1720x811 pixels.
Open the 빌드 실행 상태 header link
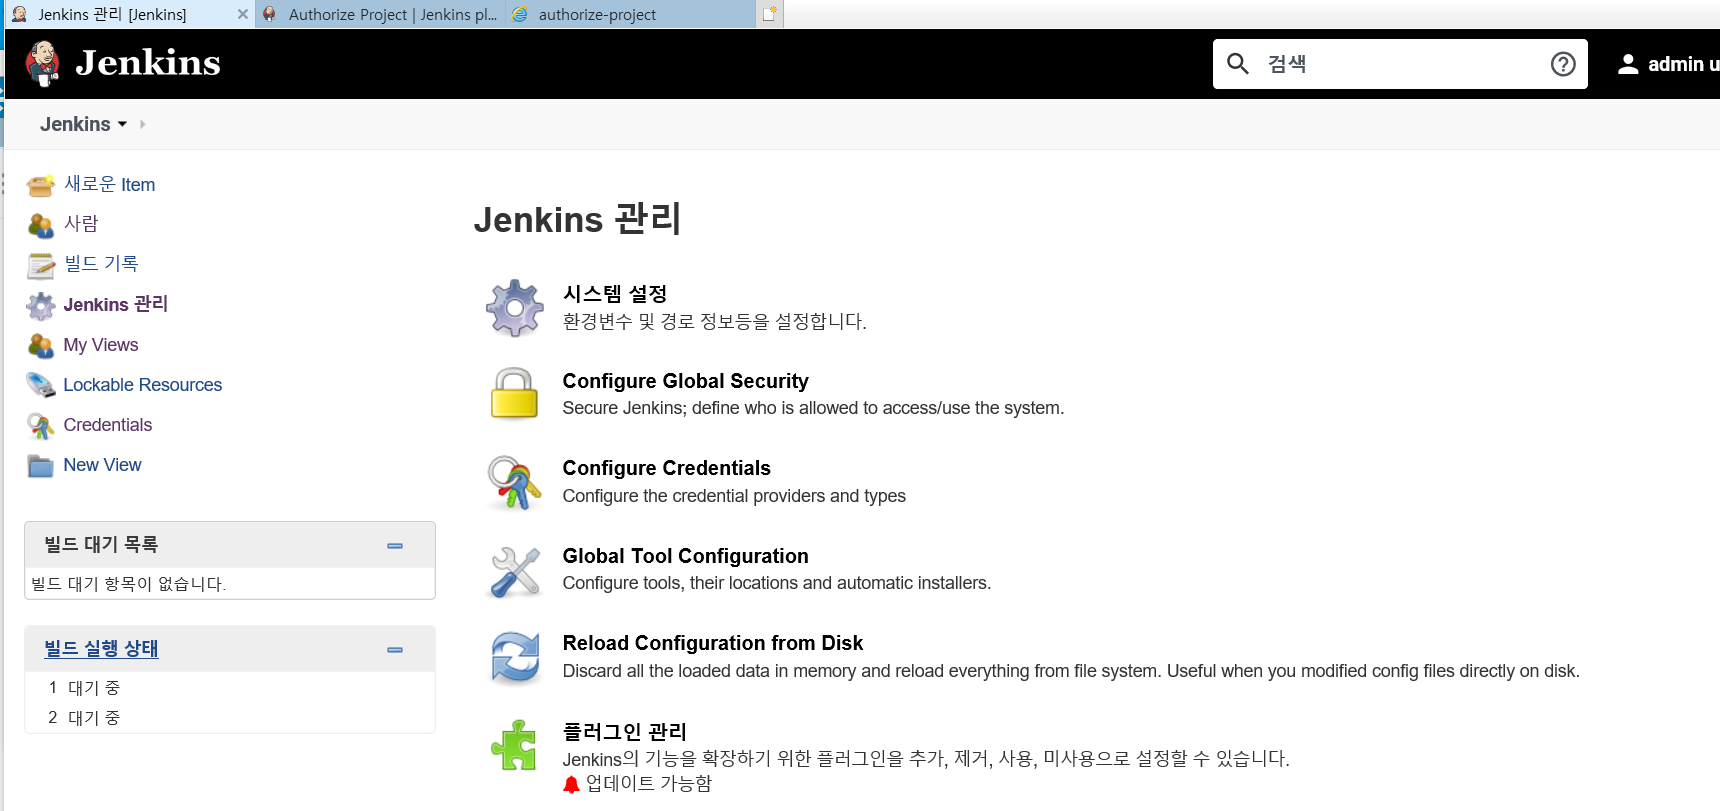click(x=101, y=649)
